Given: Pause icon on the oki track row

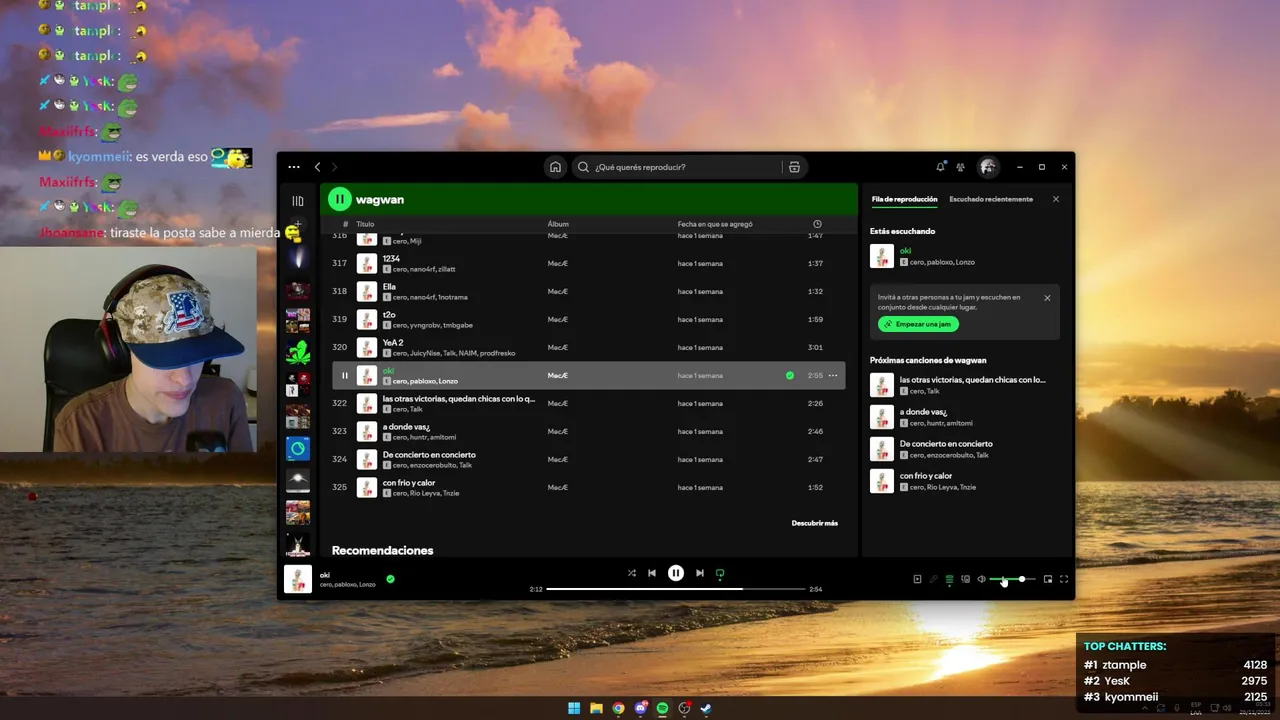Looking at the screenshot, I should click(345, 375).
